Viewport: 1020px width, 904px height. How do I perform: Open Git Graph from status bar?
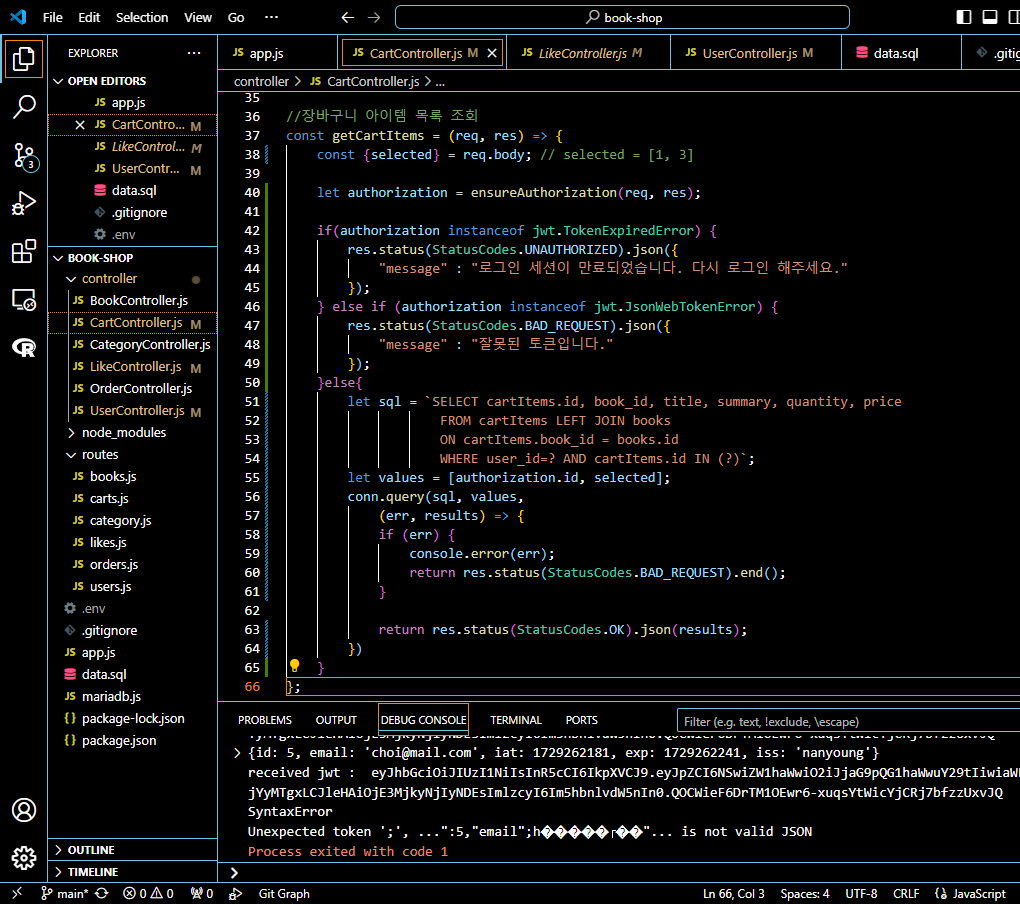coord(284,894)
